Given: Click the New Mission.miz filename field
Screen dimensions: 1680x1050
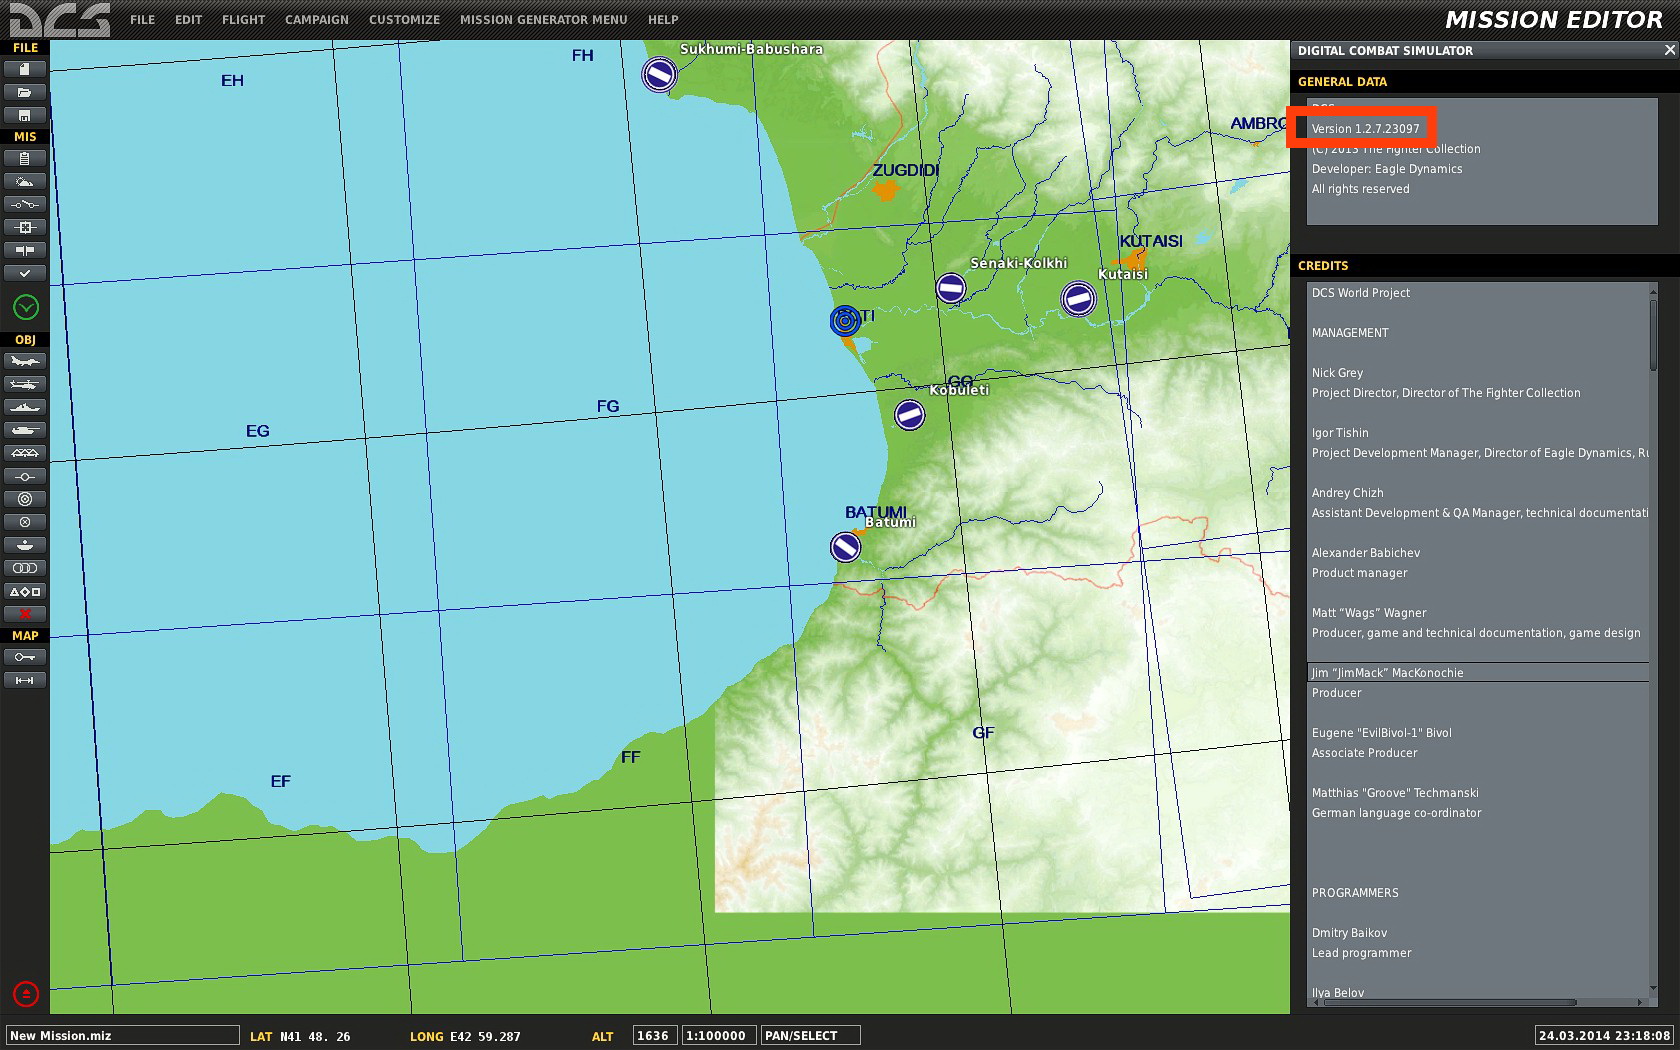Looking at the screenshot, I should click(123, 1035).
